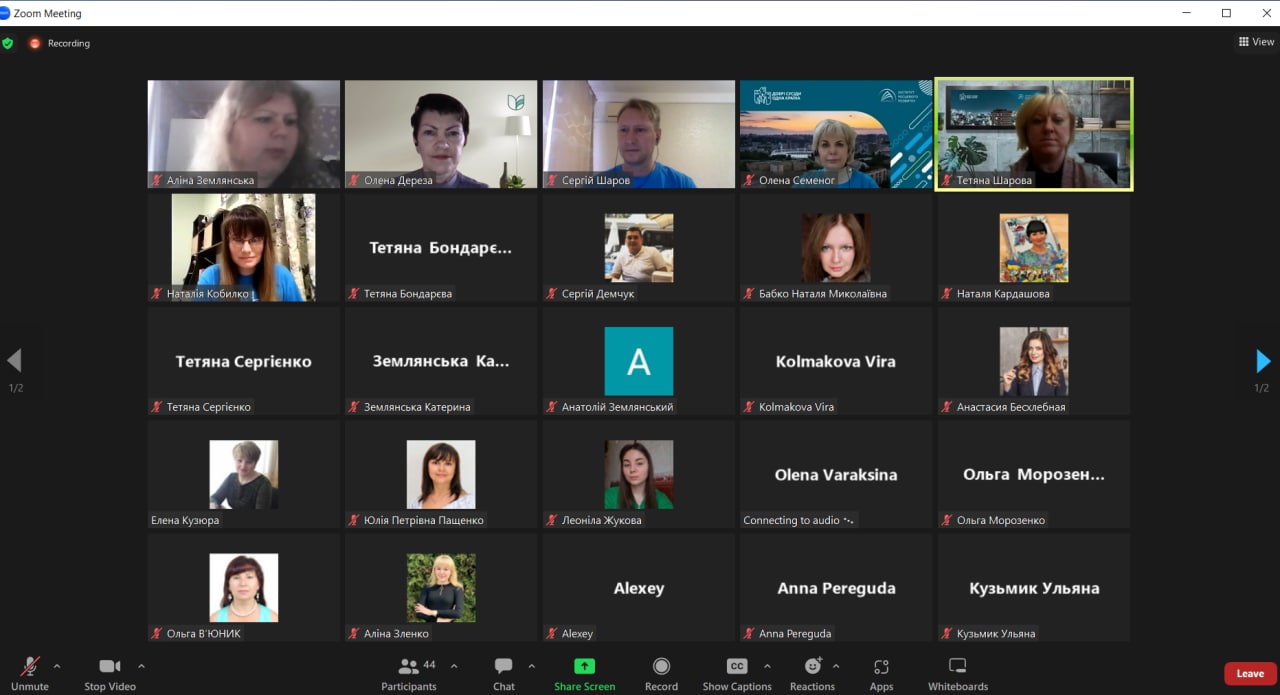Select Наталія Кобилко video tile
Viewport: 1280px width, 695px height.
(244, 247)
